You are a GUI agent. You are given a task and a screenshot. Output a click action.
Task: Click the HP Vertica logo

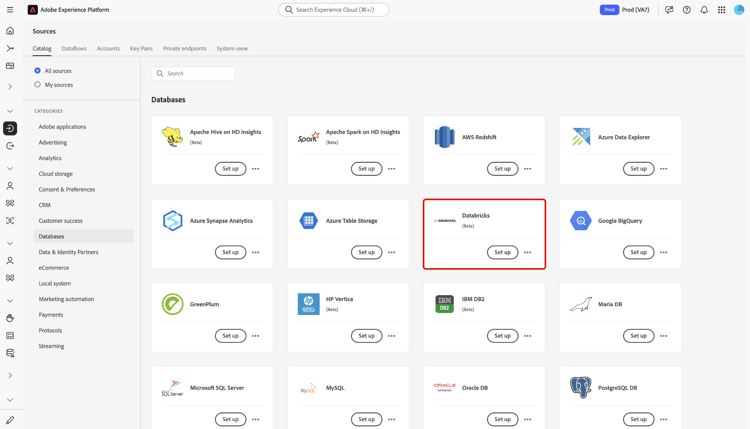[x=309, y=304]
